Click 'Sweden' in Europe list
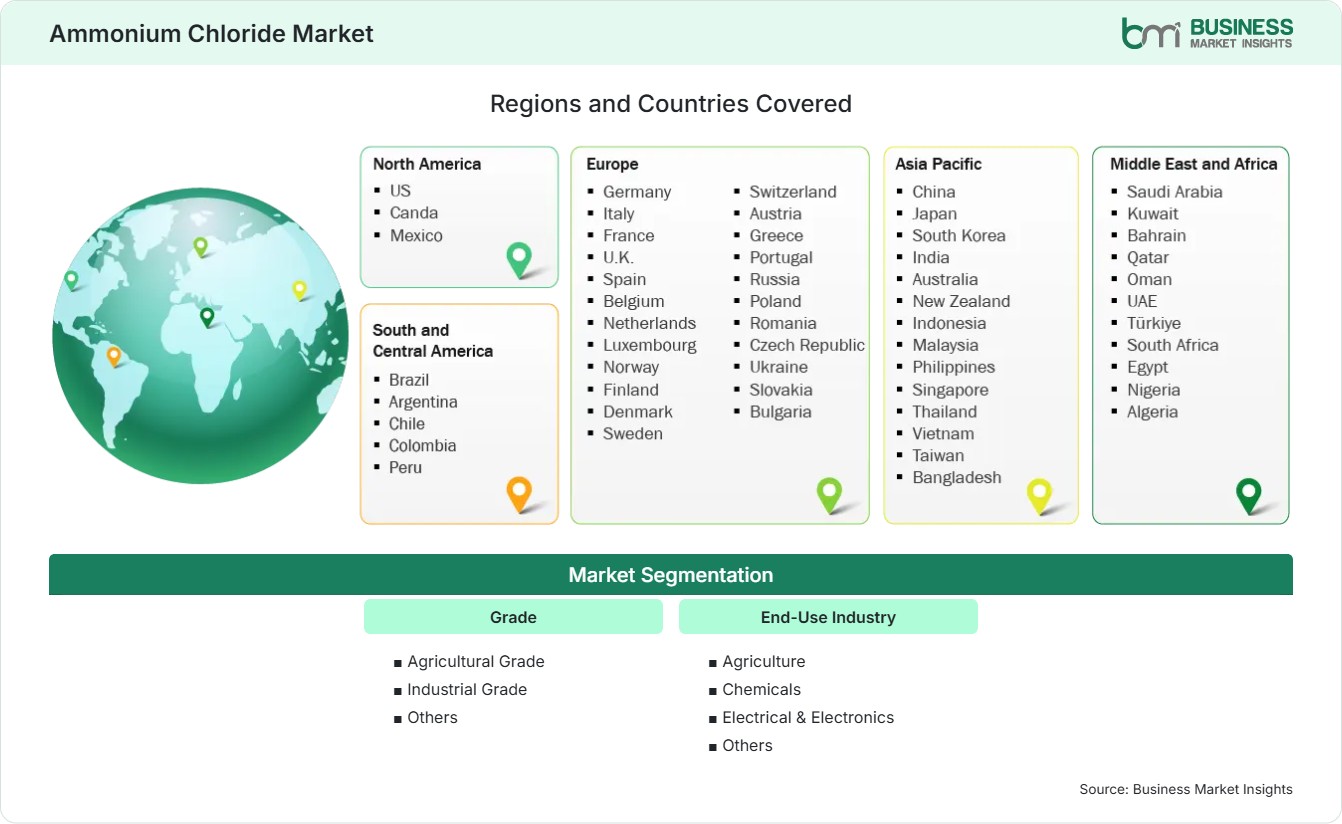 [633, 433]
